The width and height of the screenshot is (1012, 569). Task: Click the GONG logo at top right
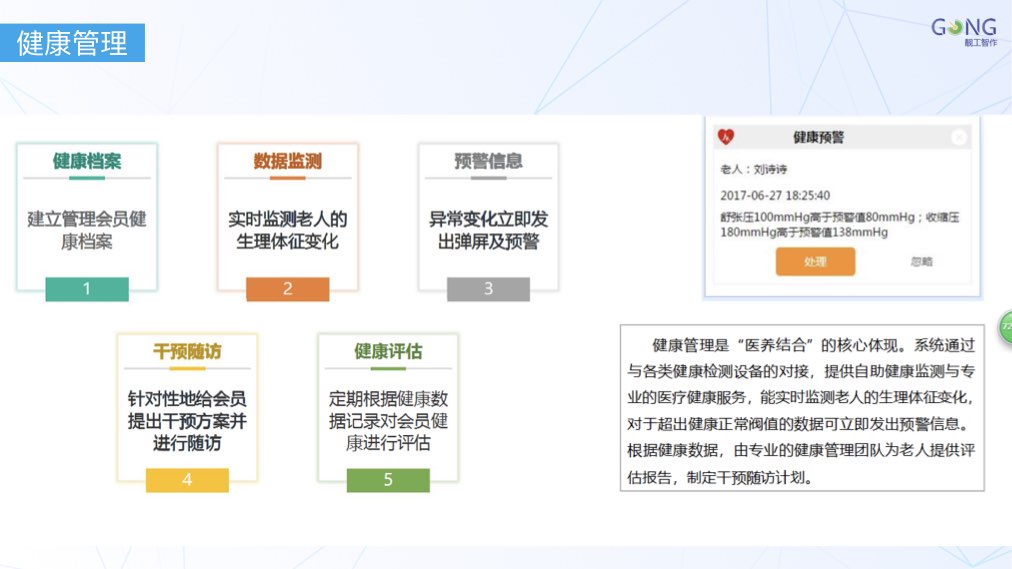tap(964, 30)
